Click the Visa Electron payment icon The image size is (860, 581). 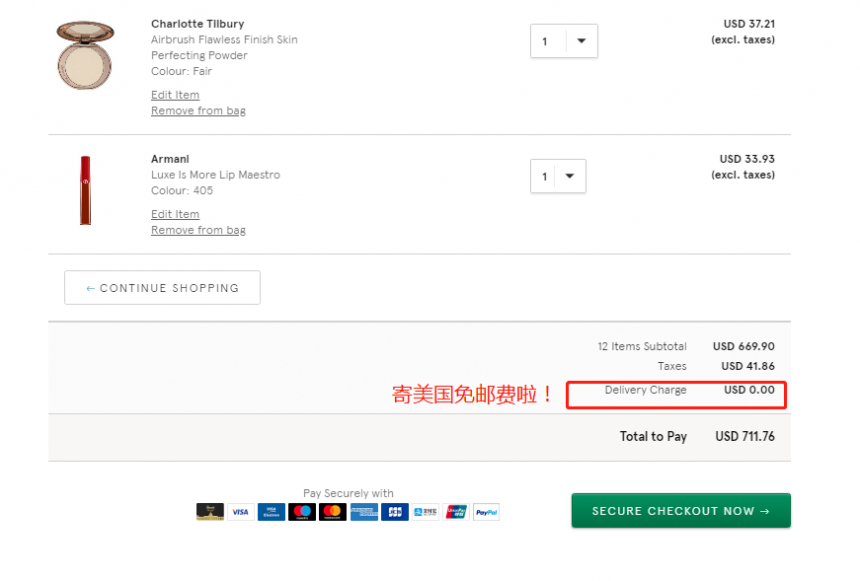pos(271,511)
